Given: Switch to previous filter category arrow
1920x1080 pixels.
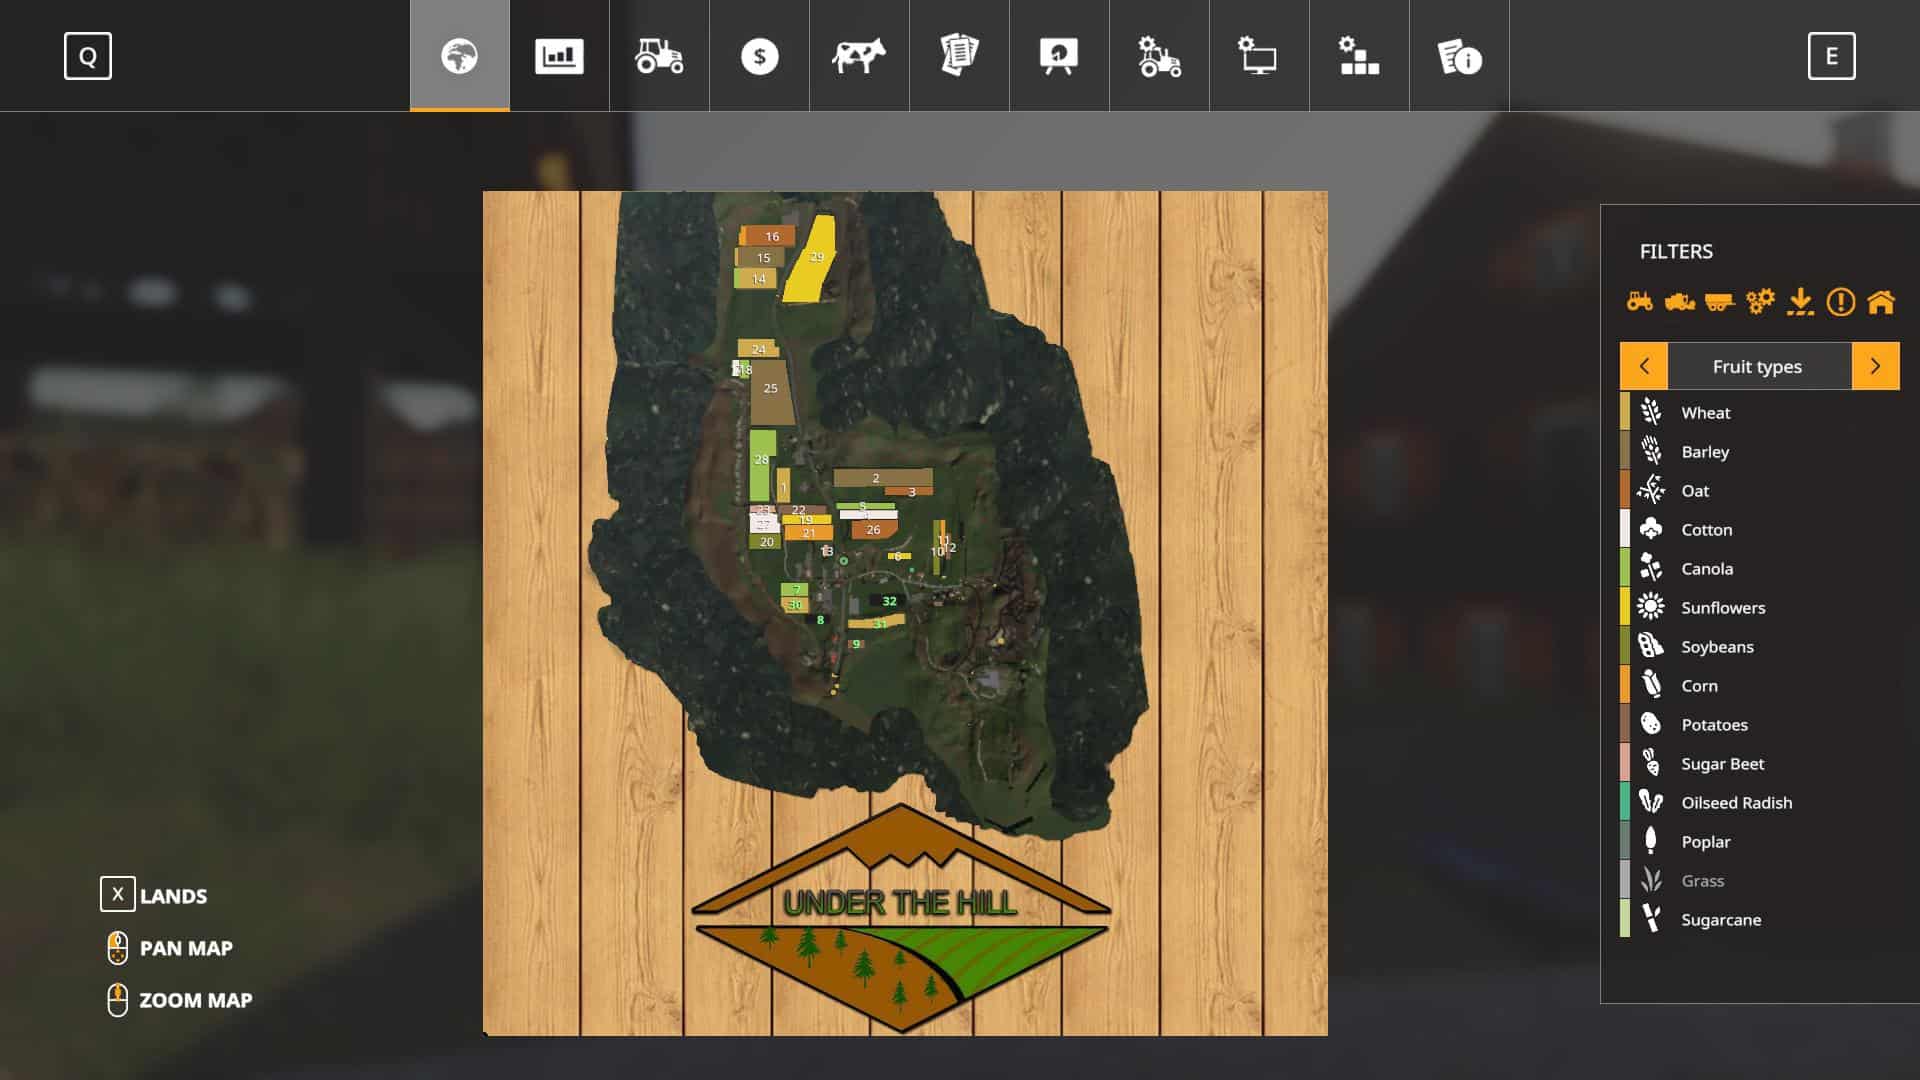Looking at the screenshot, I should click(1644, 366).
